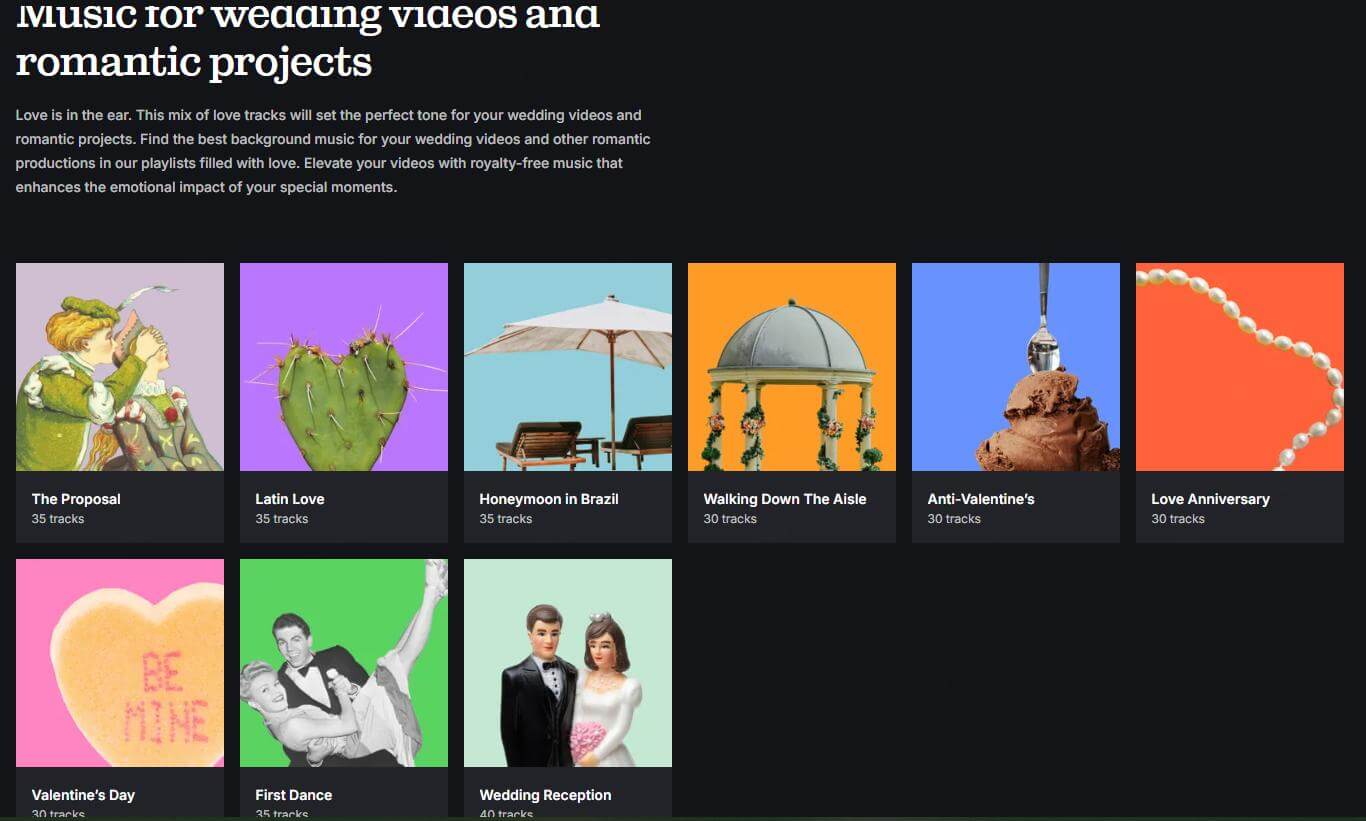Open the Love Anniversary title link
The image size is (1366, 821).
point(1210,499)
